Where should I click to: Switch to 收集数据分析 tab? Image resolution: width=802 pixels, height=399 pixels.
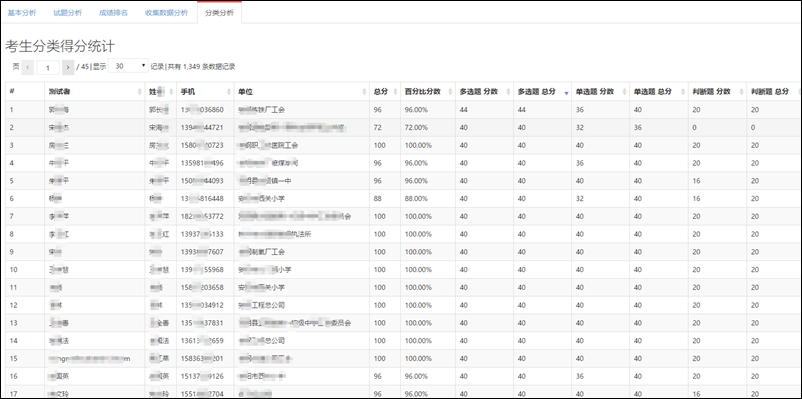166,13
